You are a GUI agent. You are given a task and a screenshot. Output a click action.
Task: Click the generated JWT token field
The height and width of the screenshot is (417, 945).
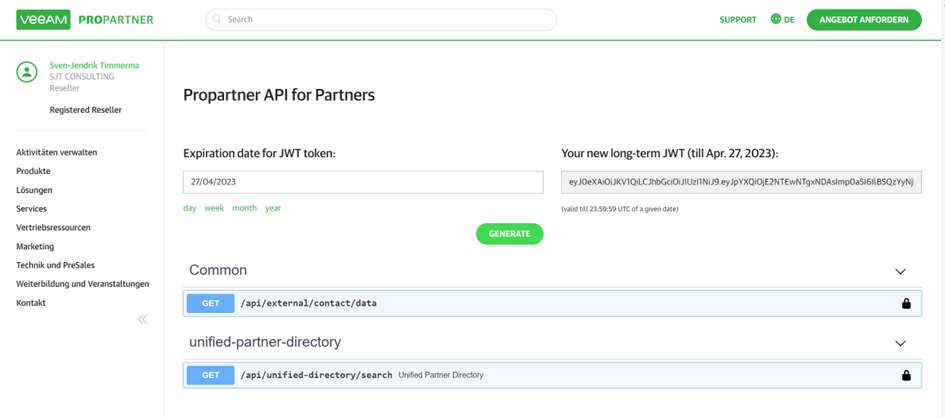click(741, 182)
